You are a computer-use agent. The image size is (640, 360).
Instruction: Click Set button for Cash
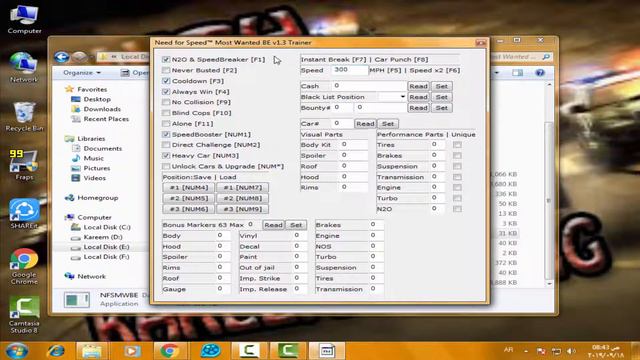442,86
